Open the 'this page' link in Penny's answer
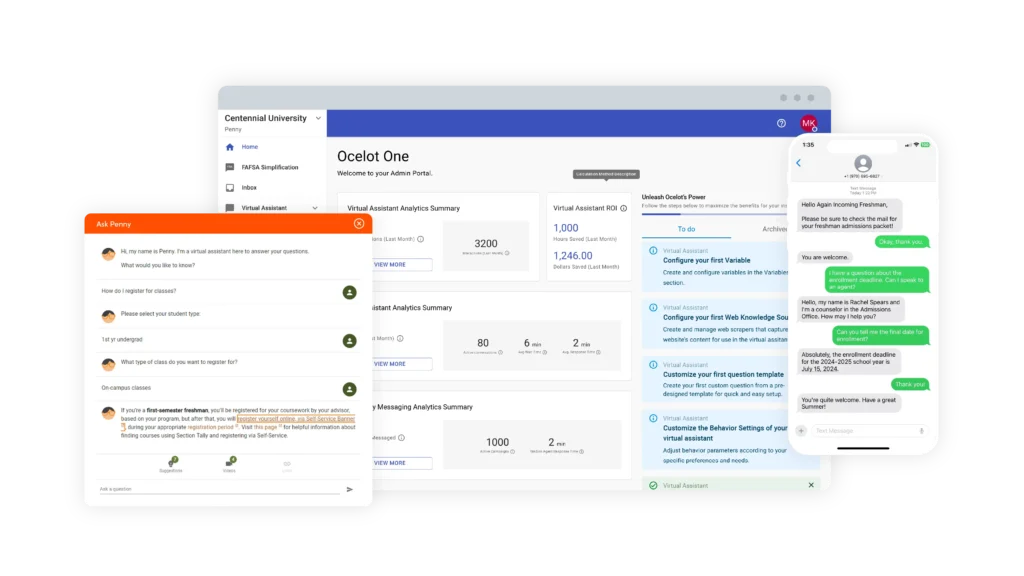This screenshot has height=576, width=1024. 265,427
